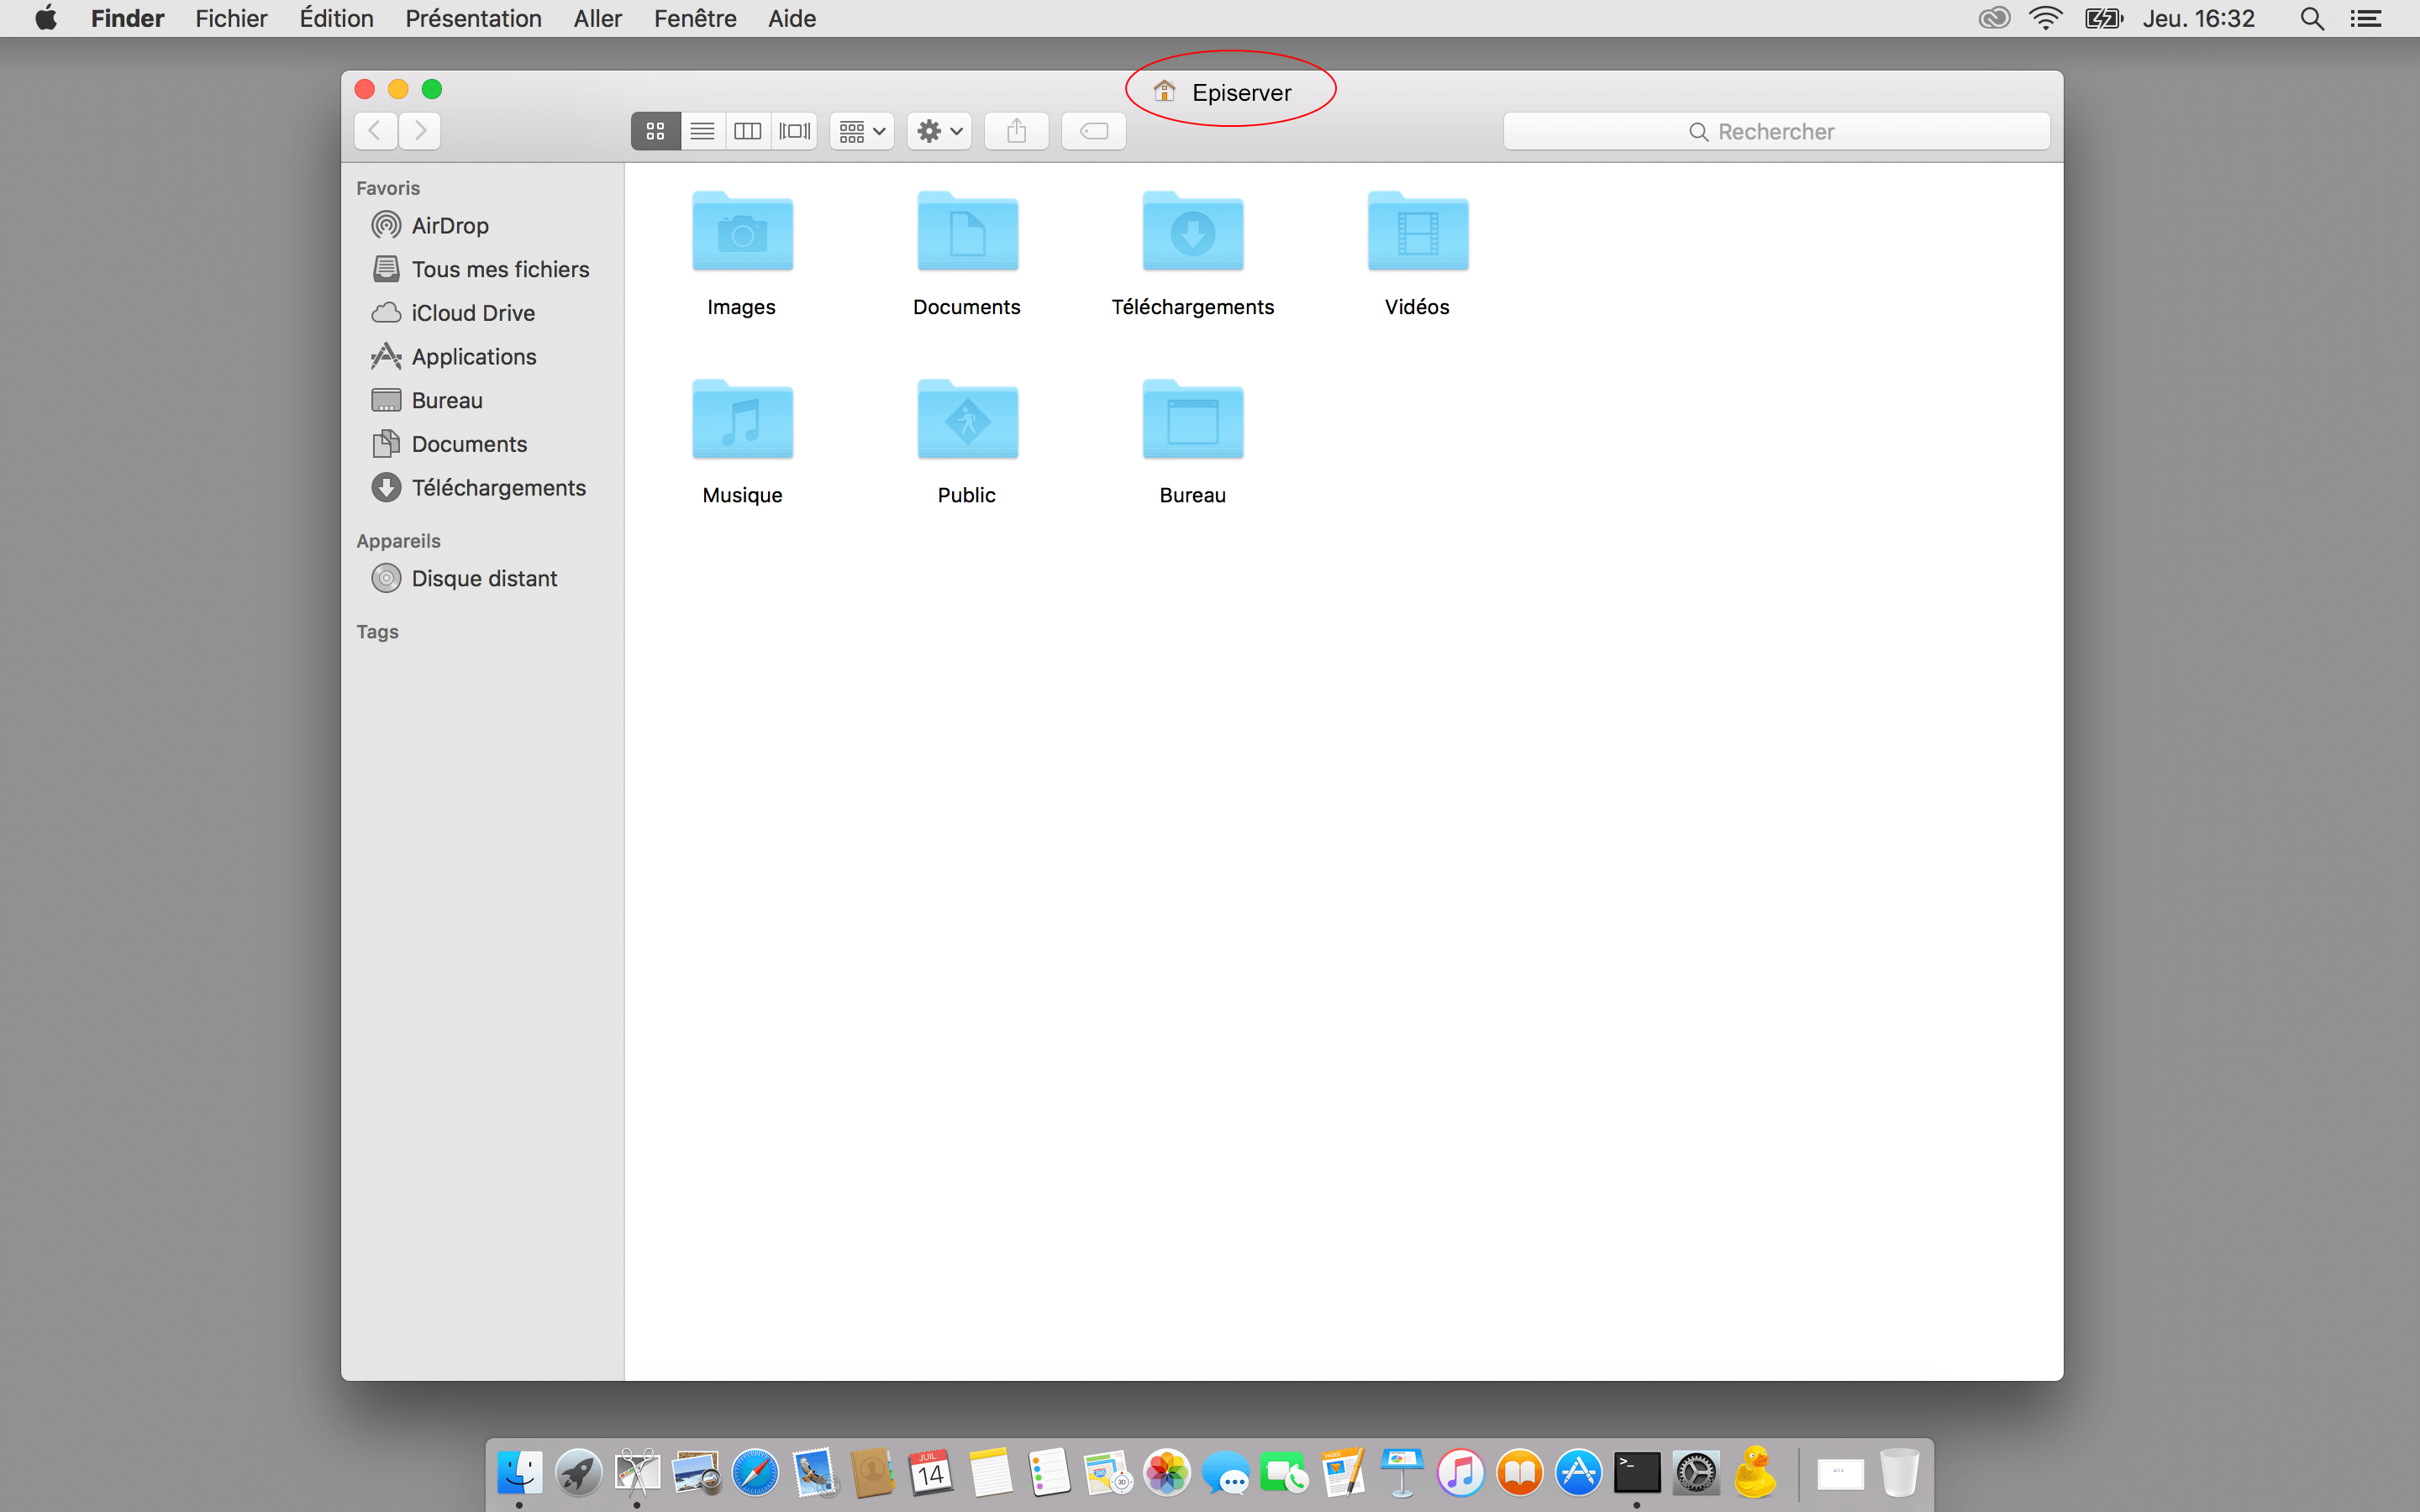
Task: Select the Documents folder in the main pane
Action: (x=967, y=232)
